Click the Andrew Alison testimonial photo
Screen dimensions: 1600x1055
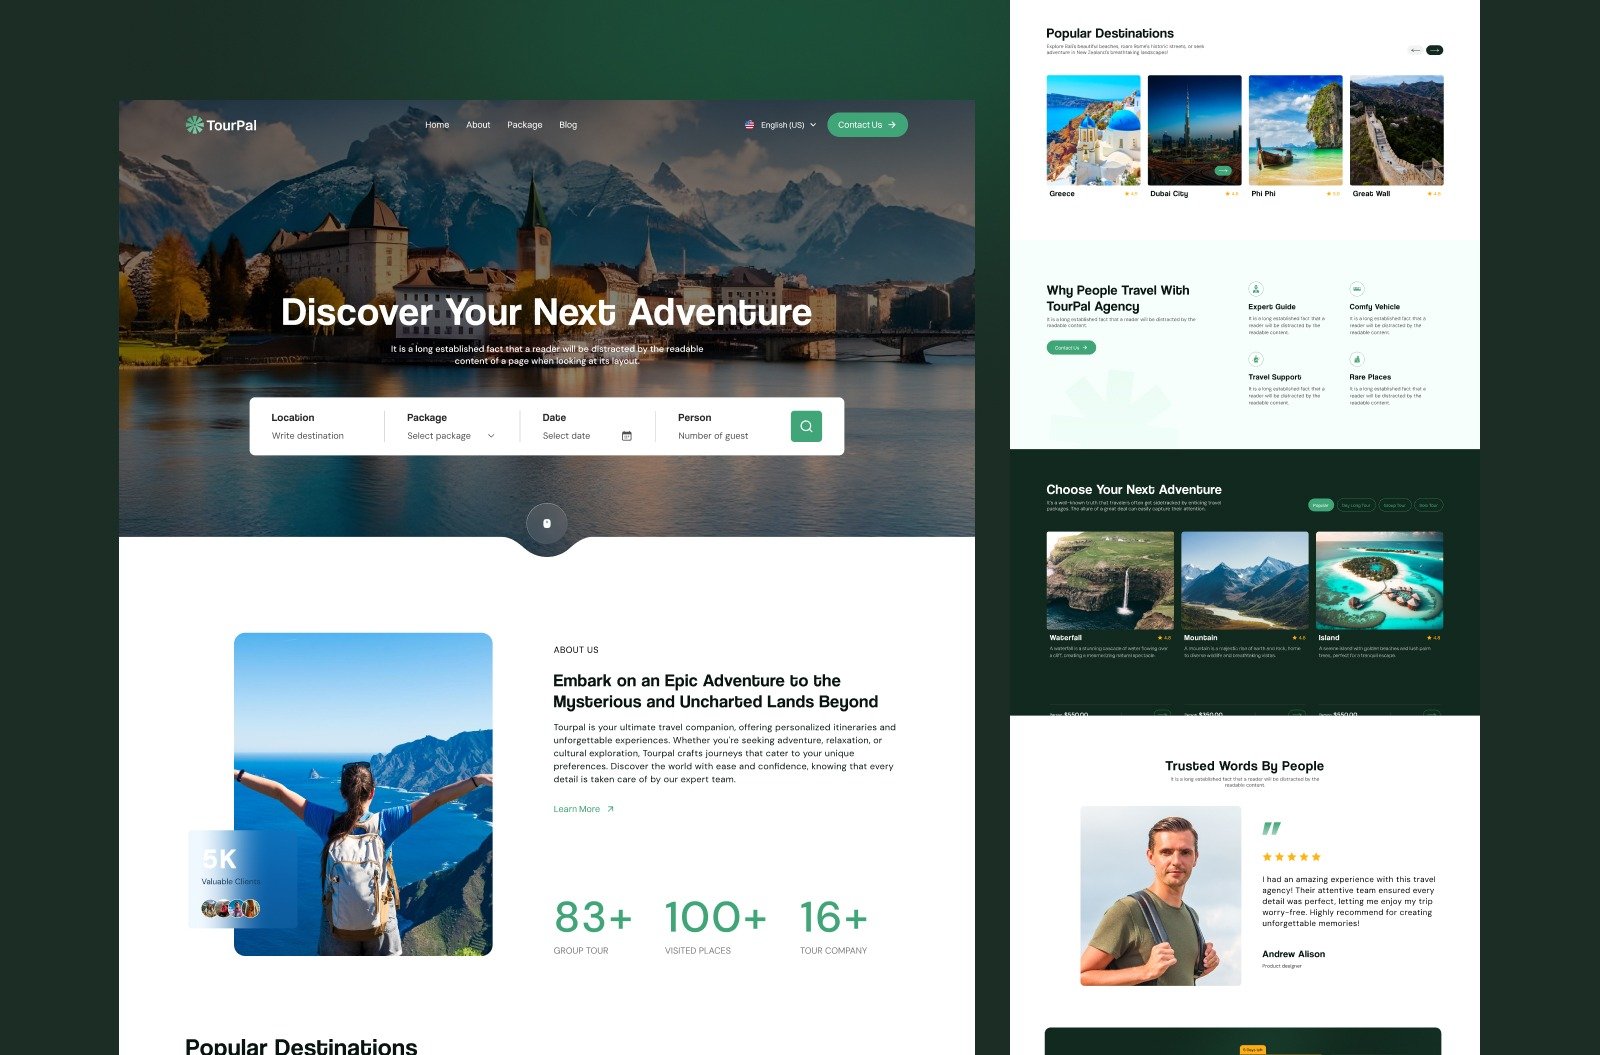pyautogui.click(x=1160, y=896)
